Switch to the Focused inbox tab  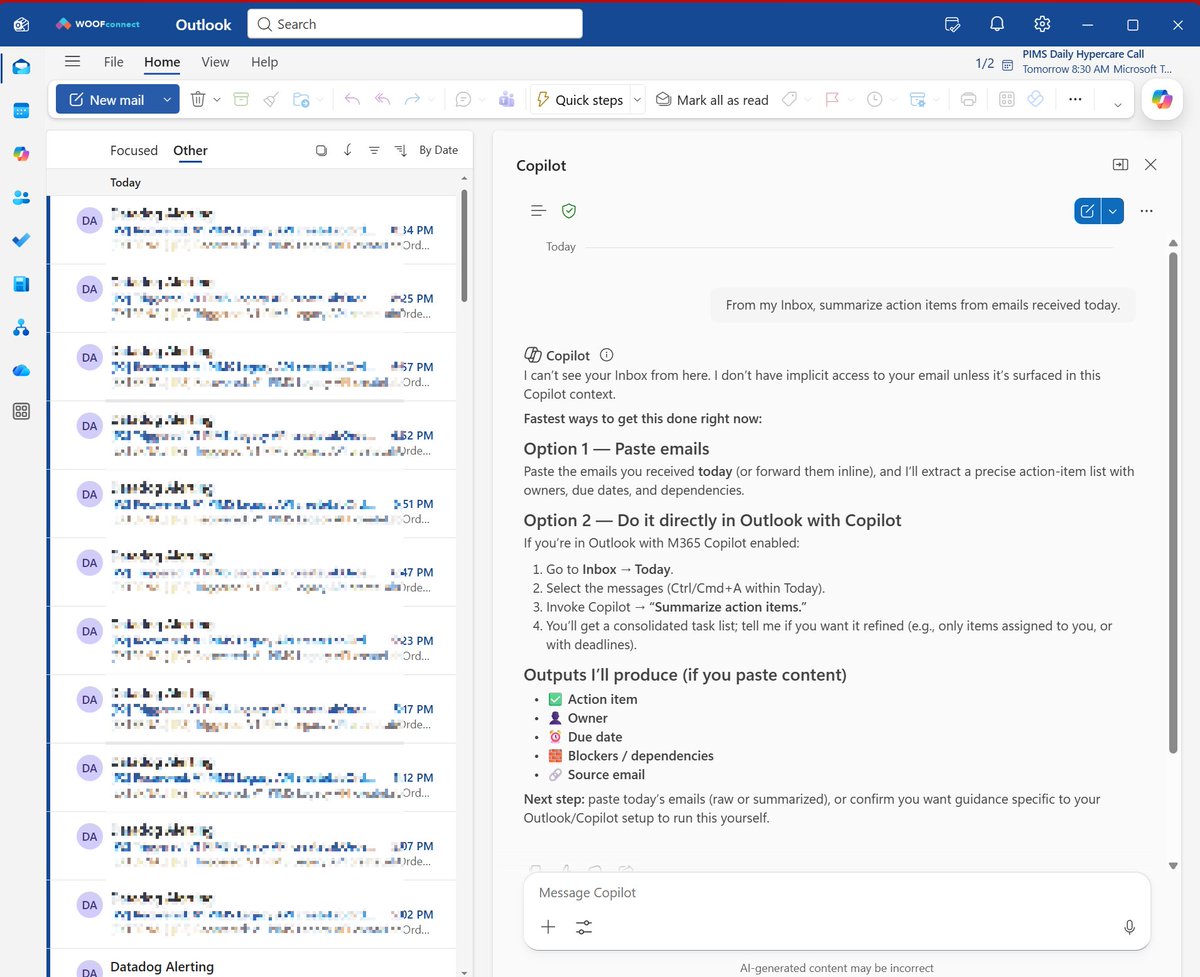coord(134,149)
